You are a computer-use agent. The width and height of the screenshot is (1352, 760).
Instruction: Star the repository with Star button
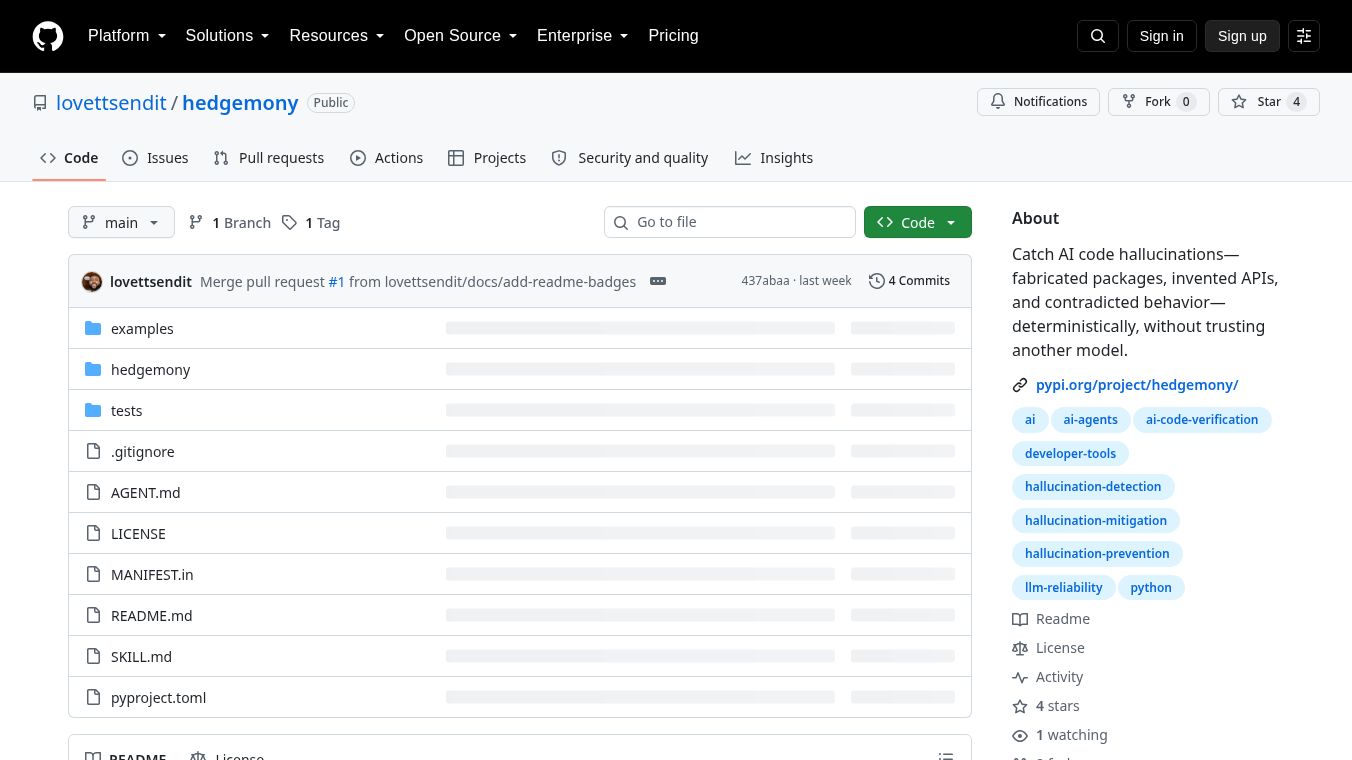click(1269, 102)
